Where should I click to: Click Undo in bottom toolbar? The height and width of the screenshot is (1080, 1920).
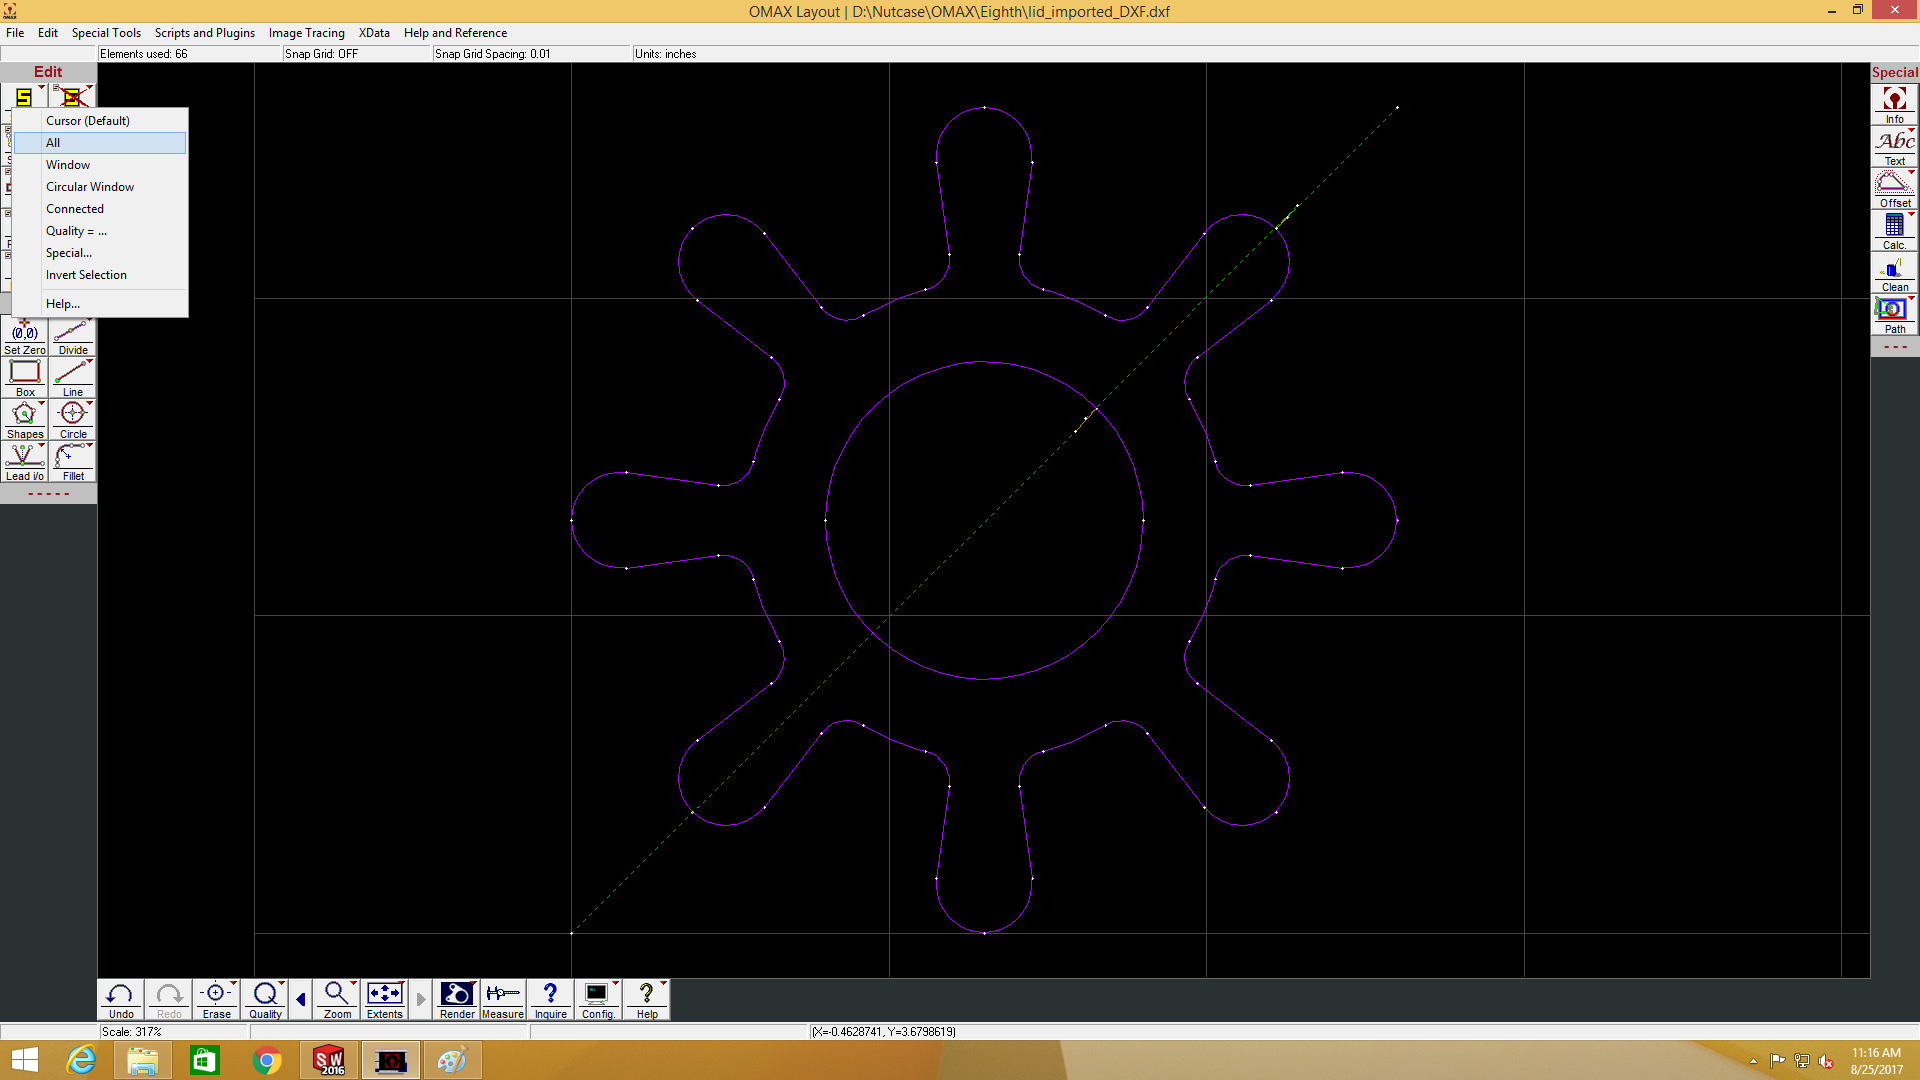(120, 998)
